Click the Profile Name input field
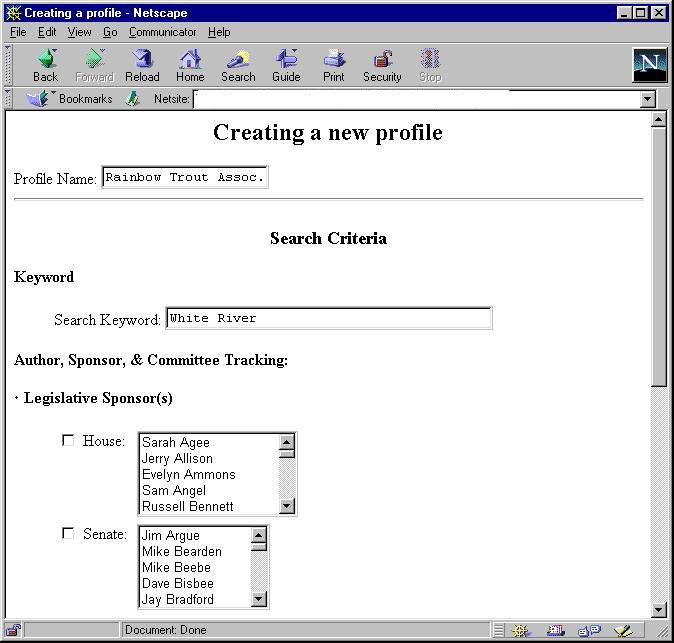This screenshot has width=674, height=643. pyautogui.click(x=185, y=177)
